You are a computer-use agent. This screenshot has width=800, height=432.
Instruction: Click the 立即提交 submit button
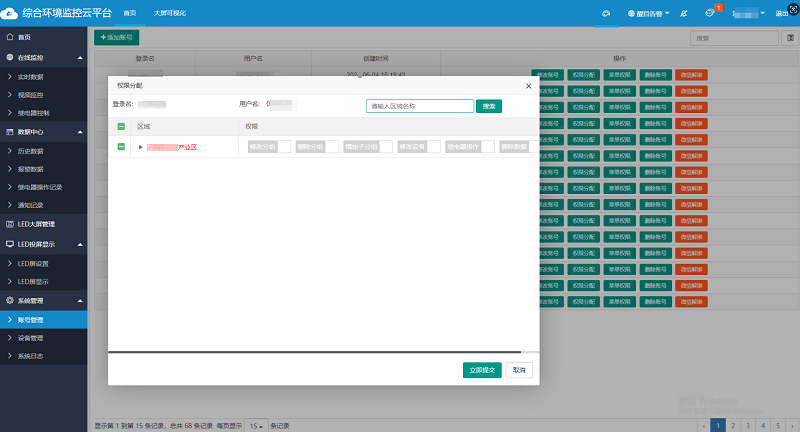(482, 370)
